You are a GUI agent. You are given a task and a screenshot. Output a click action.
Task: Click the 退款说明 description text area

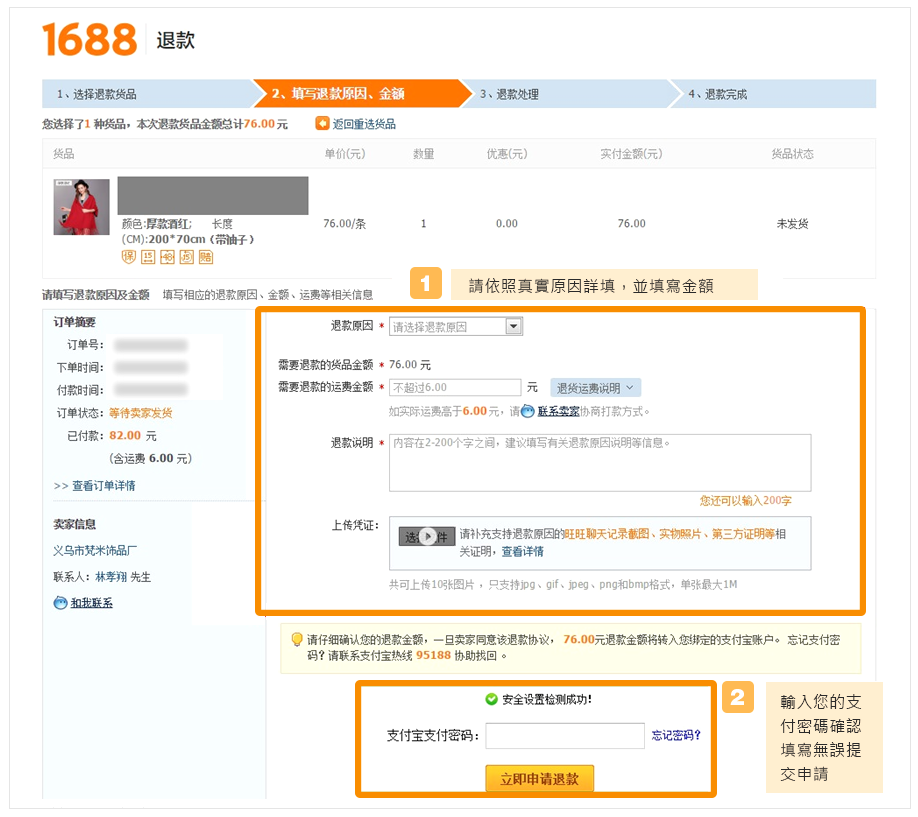[600, 462]
